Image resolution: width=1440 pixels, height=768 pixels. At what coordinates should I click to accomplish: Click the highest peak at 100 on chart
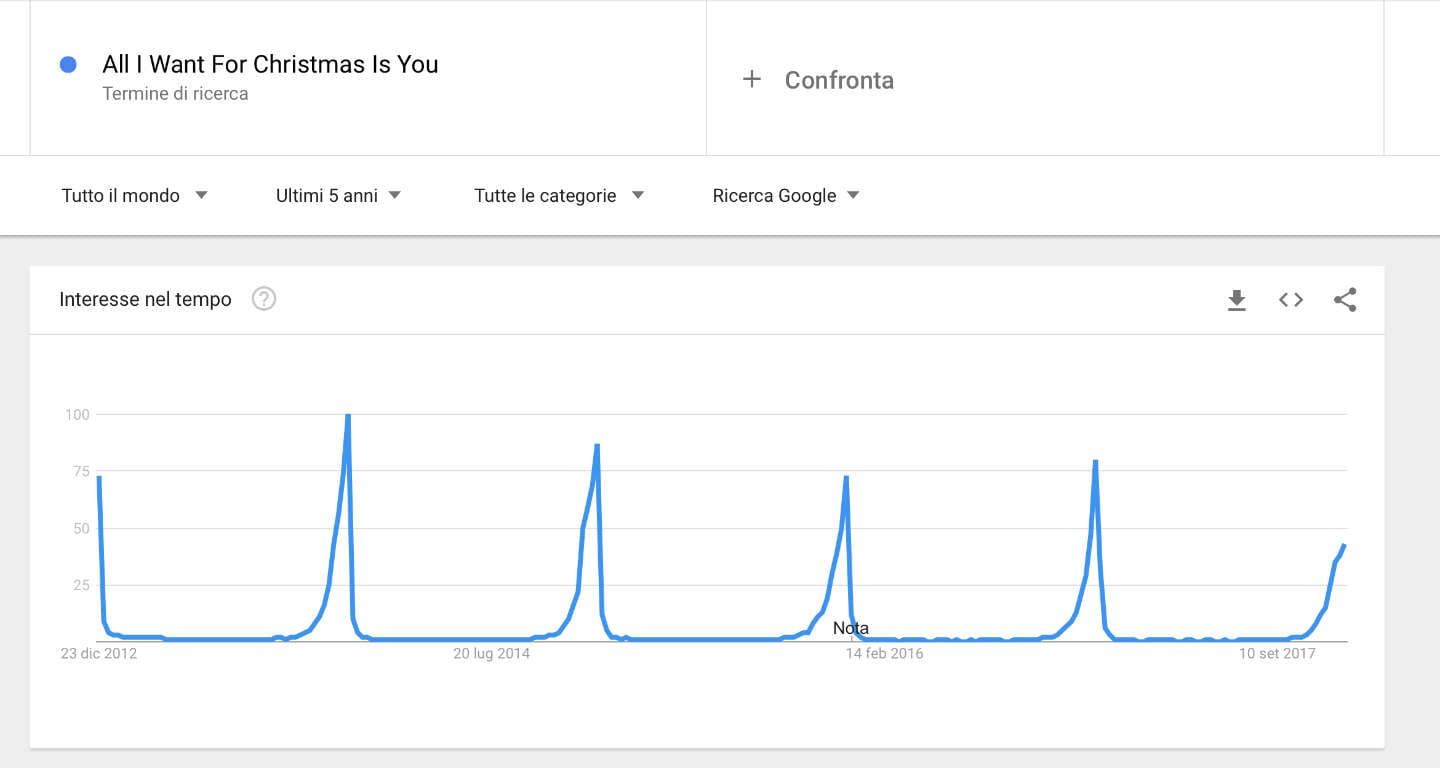point(347,415)
